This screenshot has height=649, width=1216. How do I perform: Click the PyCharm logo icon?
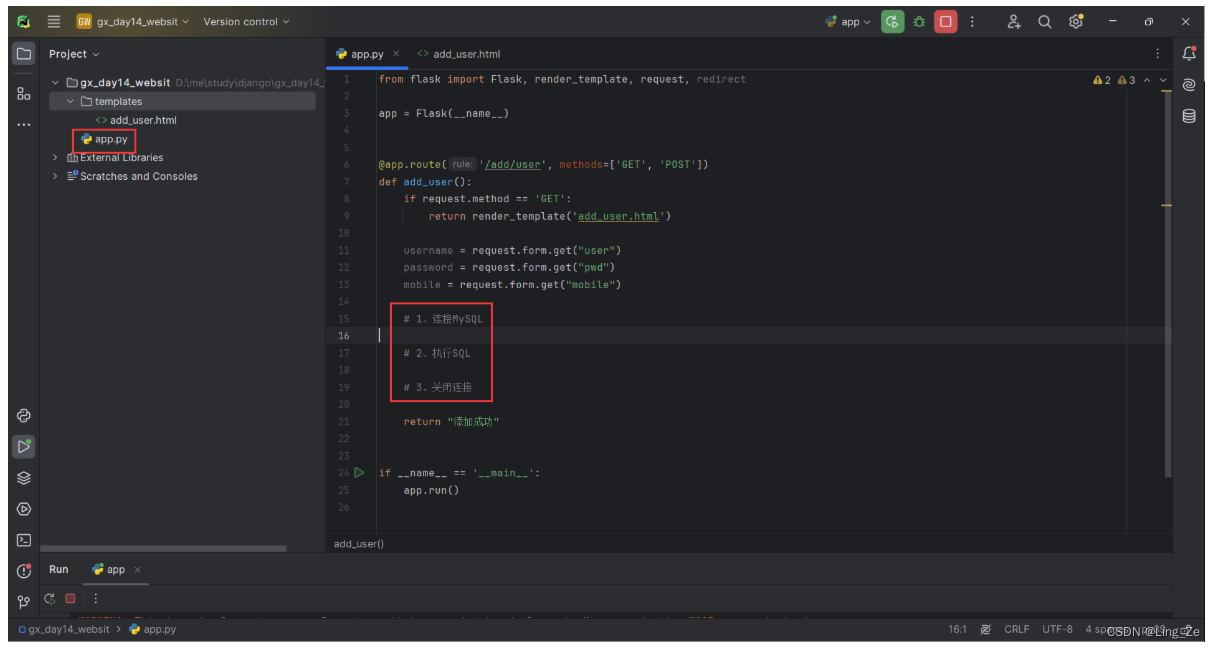[24, 21]
